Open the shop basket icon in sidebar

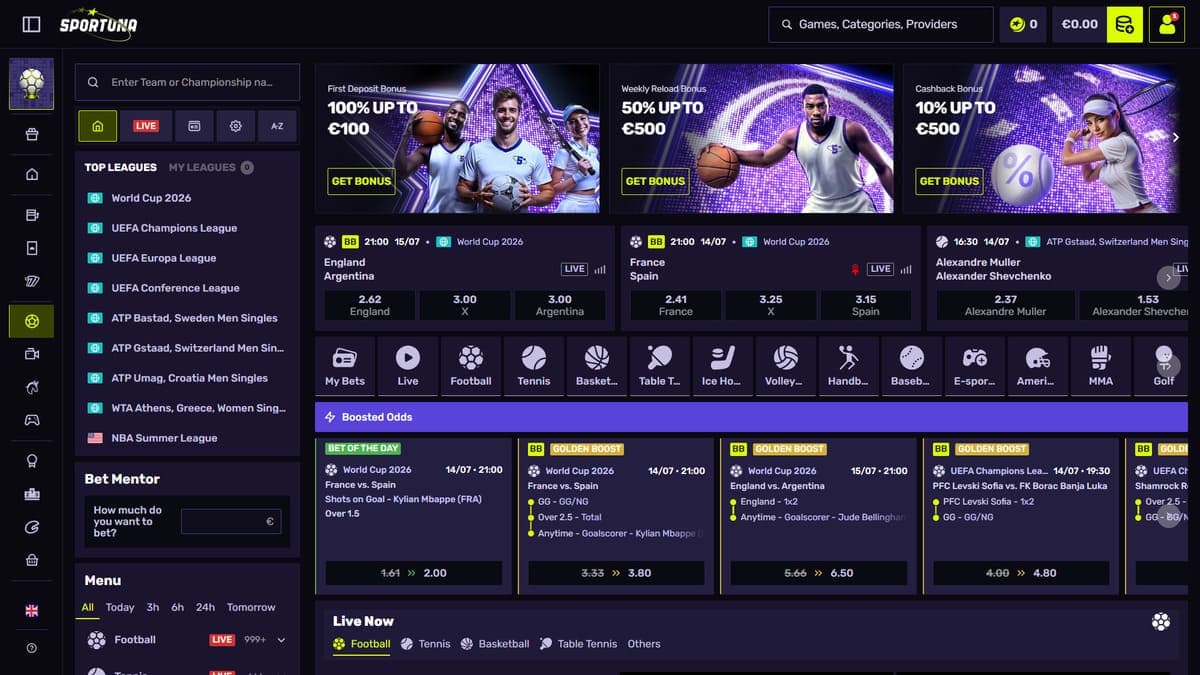click(32, 561)
